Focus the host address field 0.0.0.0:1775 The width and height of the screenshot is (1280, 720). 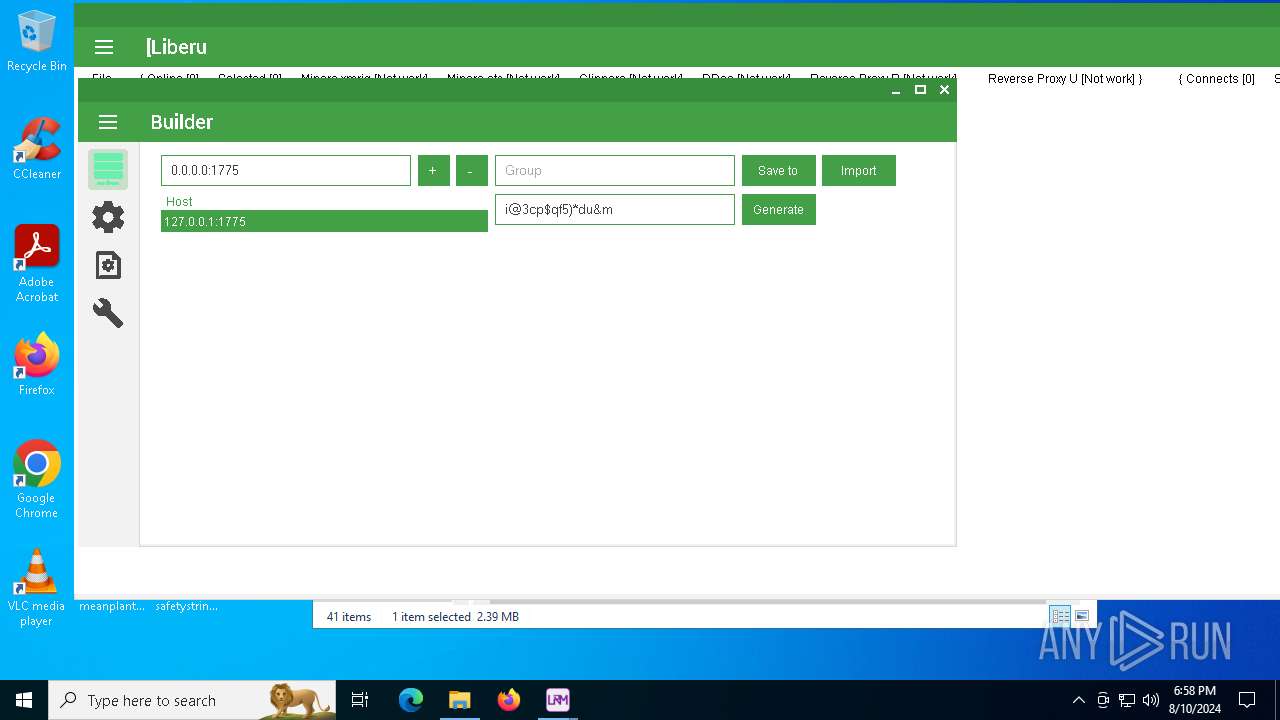(x=286, y=170)
